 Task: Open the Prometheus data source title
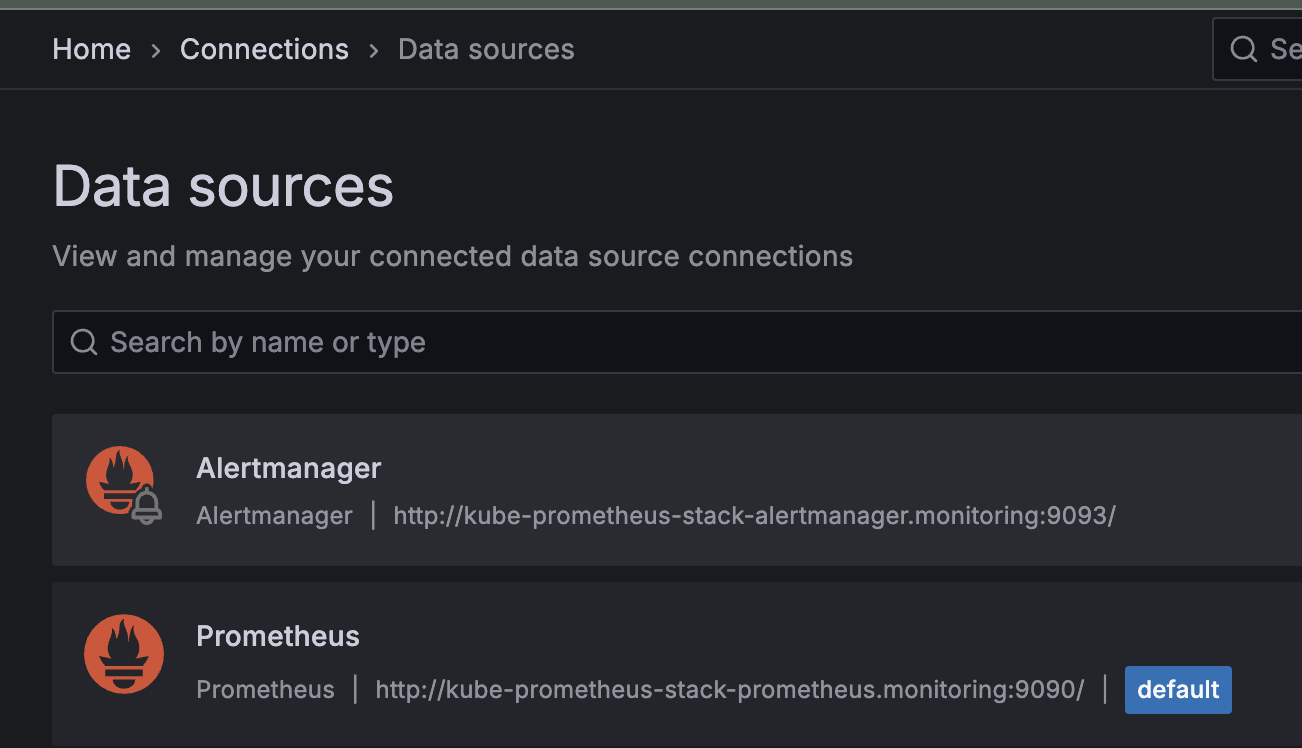click(278, 636)
